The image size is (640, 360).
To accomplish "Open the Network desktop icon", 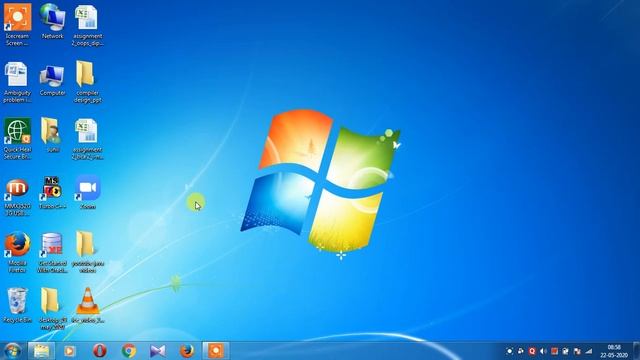I will click(x=53, y=22).
